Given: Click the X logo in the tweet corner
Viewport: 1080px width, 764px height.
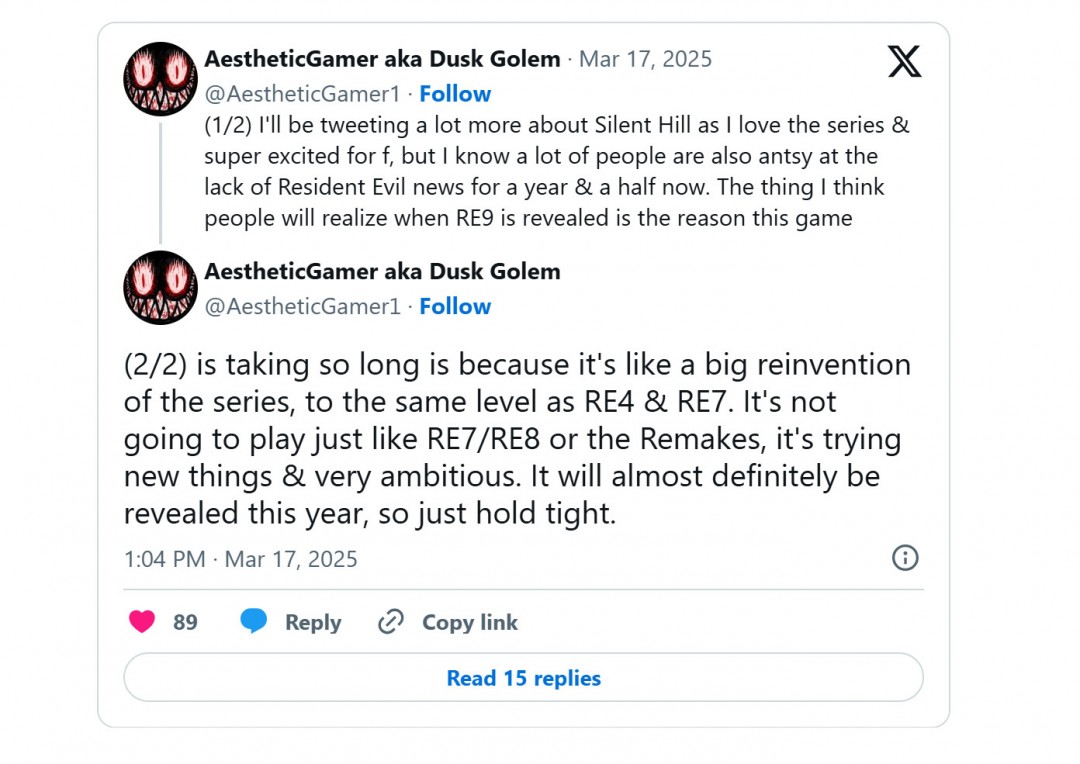Looking at the screenshot, I should click(x=904, y=62).
